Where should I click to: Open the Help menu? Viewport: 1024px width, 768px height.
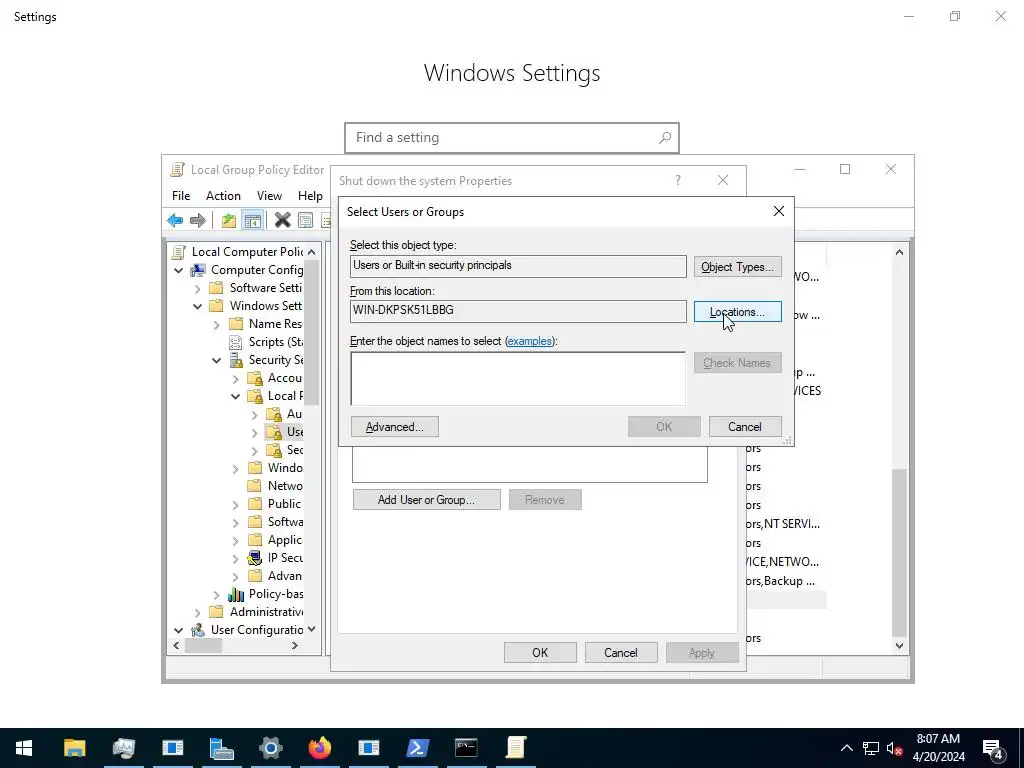[310, 196]
